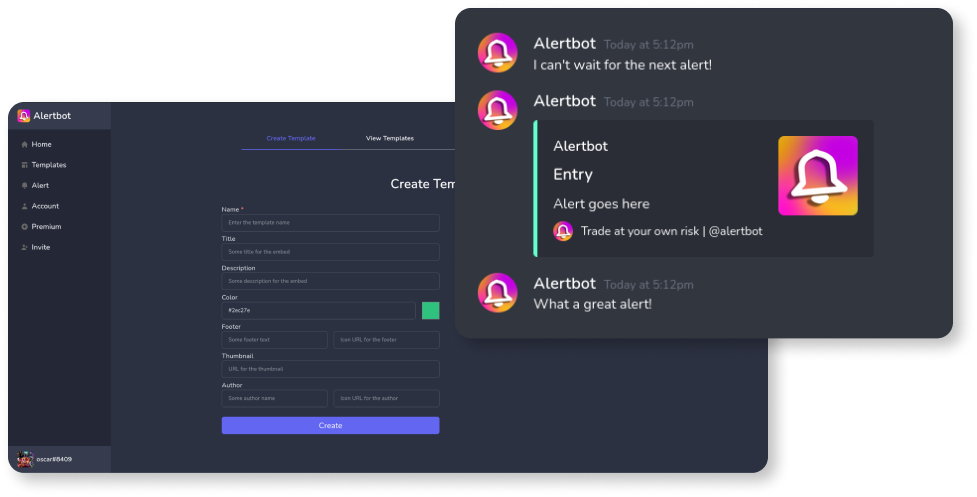977x497 pixels.
Task: Focus the footer icon URL field
Action: [x=386, y=339]
